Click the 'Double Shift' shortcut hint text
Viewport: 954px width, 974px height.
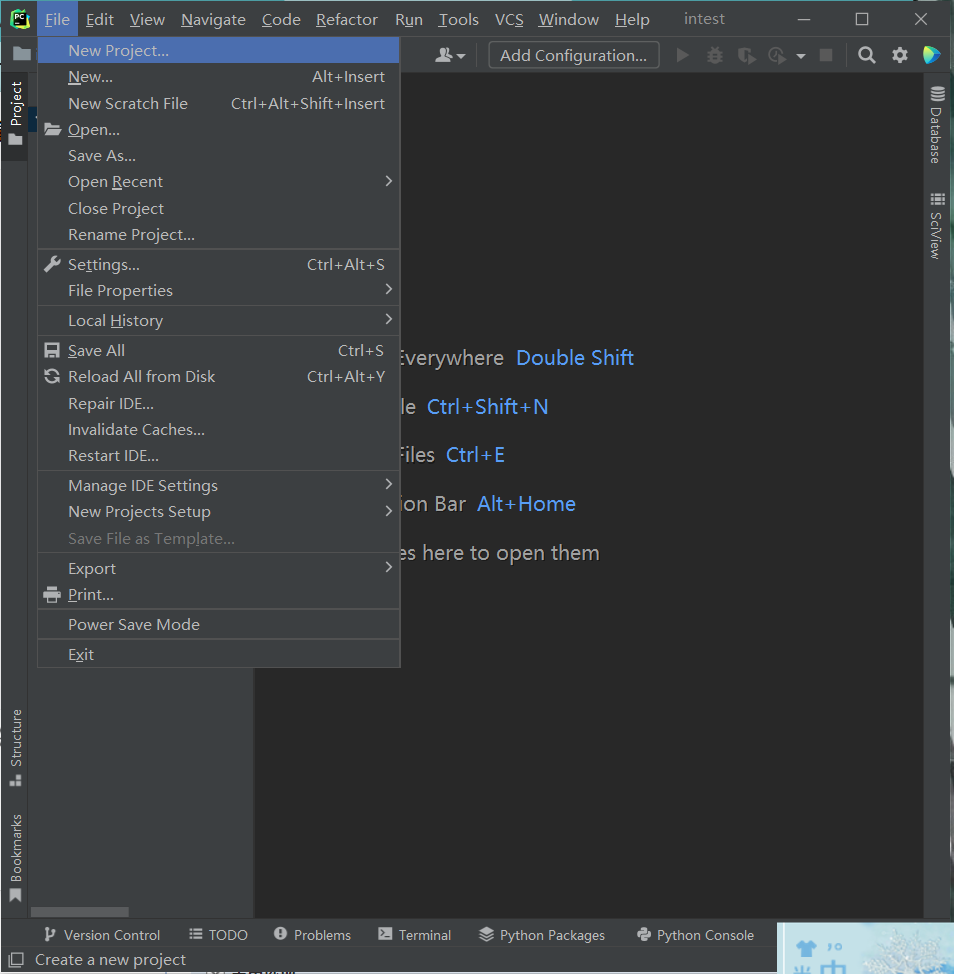click(x=575, y=357)
